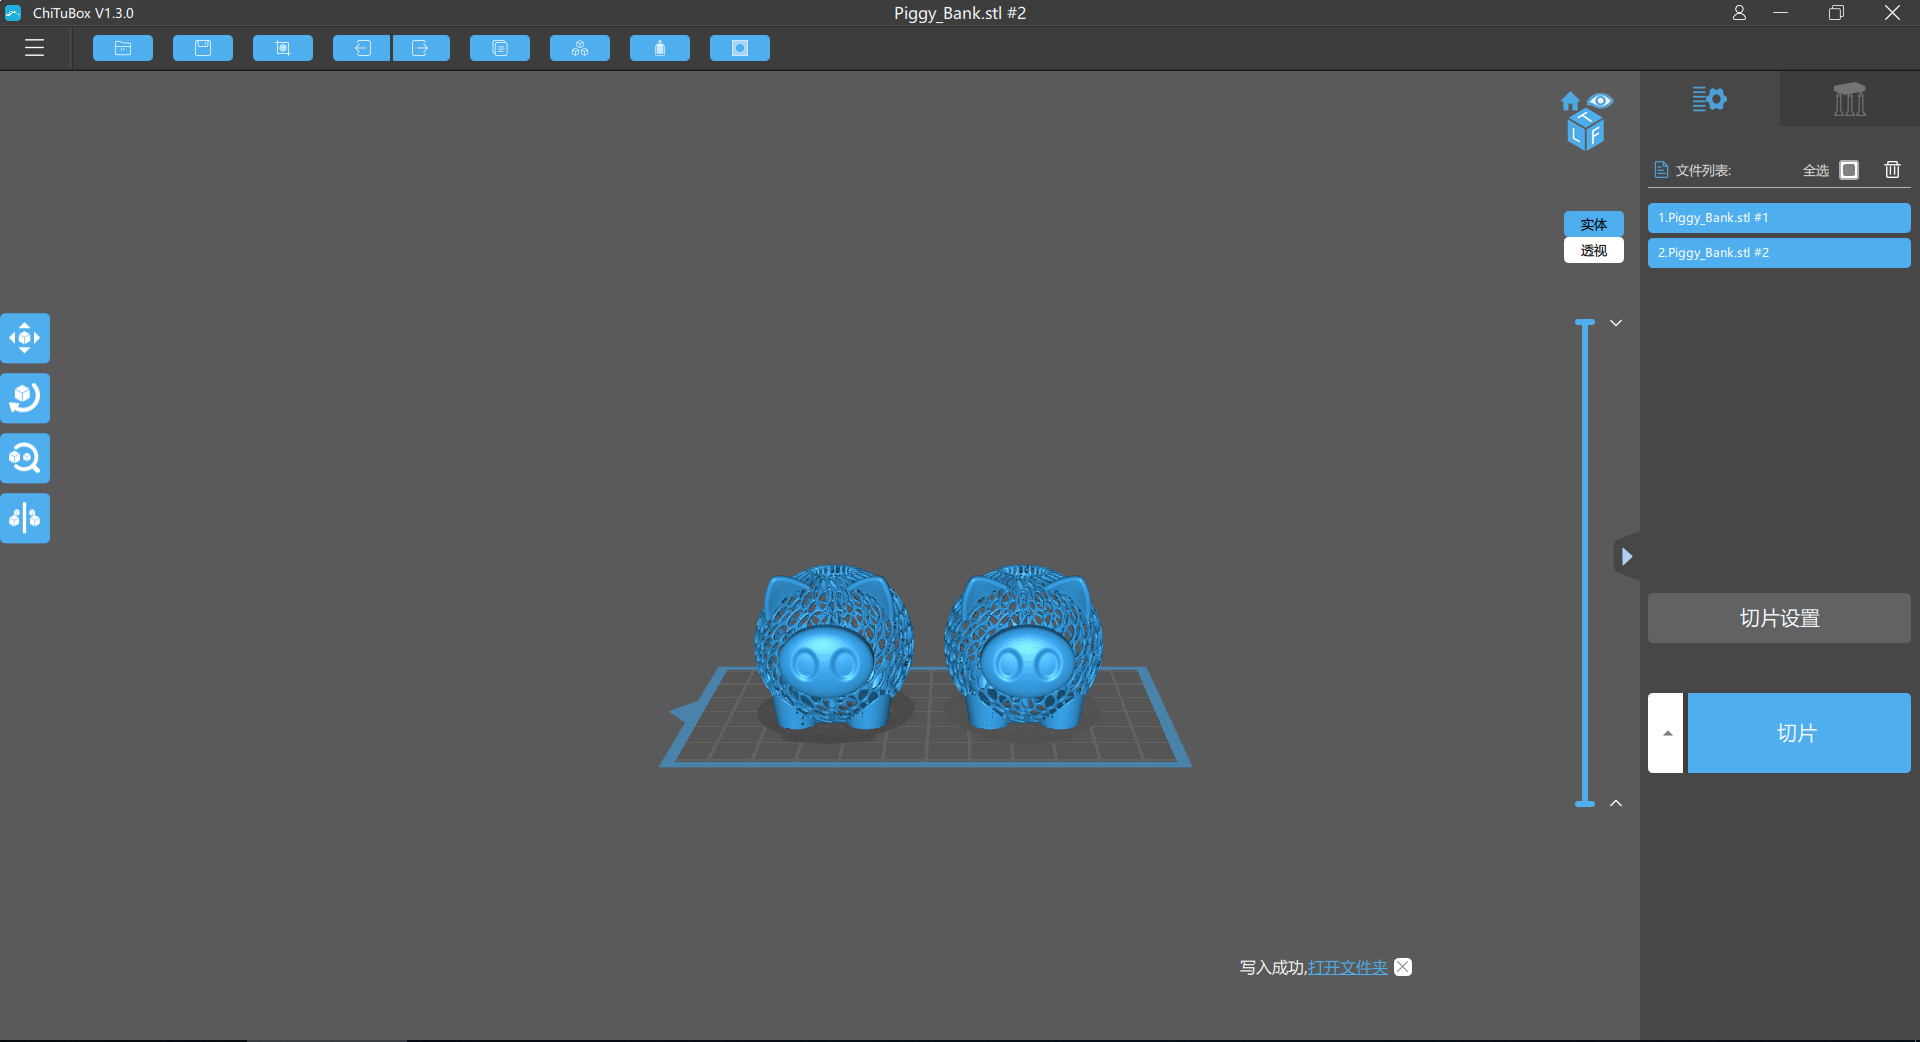1920x1042 pixels.
Task: Expand the dropdown arrow beside 切片 button
Action: [x=1666, y=733]
